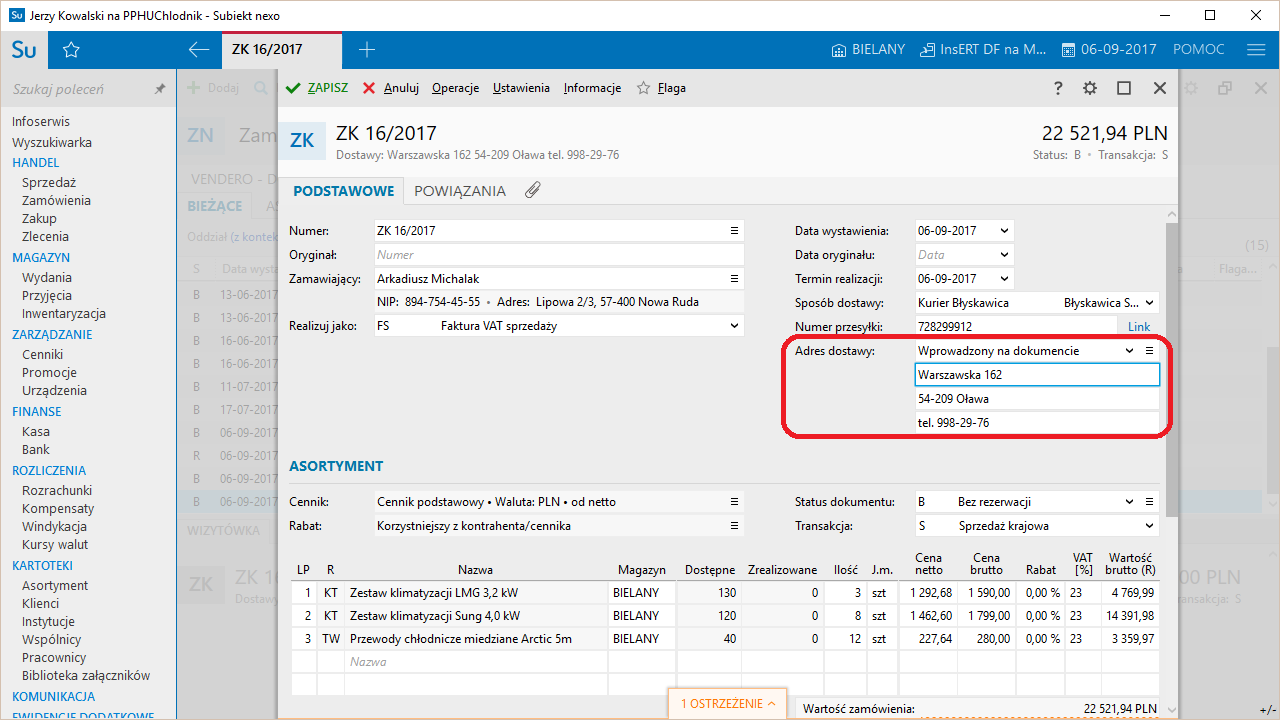Screen dimensions: 1280x720
Task: Open the attachments paperclip tab
Action: (x=532, y=190)
